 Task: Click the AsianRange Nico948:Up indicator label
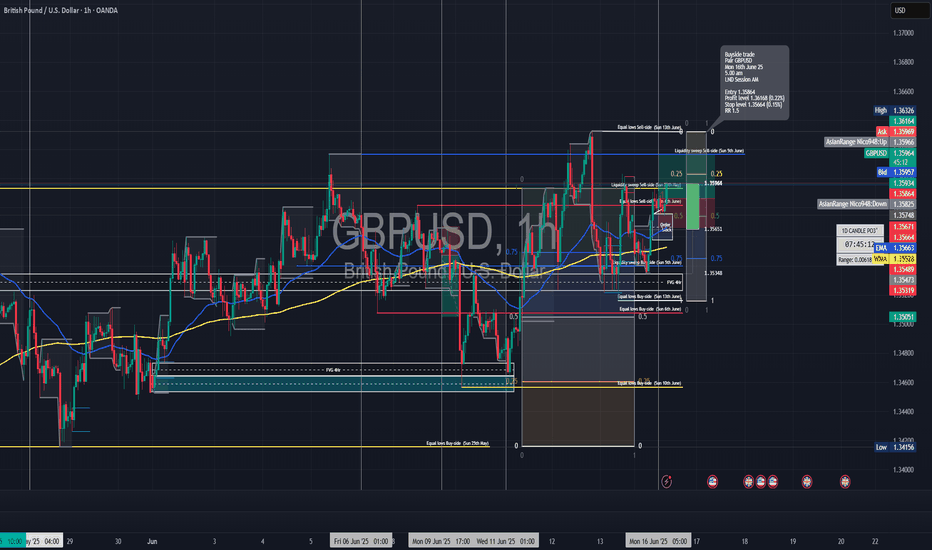pyautogui.click(x=870, y=142)
